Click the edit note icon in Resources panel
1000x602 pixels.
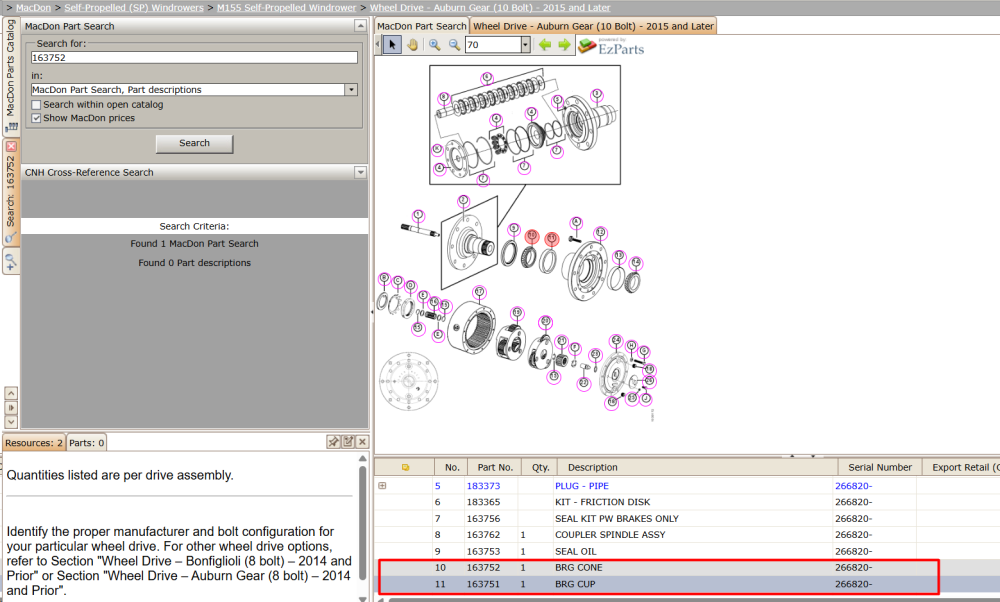(x=348, y=442)
